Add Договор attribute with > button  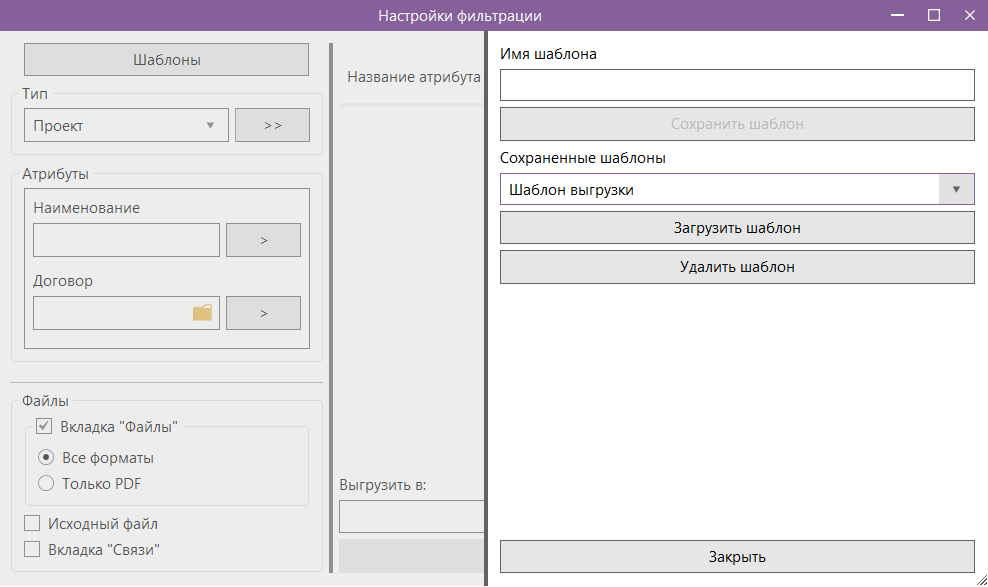click(263, 313)
